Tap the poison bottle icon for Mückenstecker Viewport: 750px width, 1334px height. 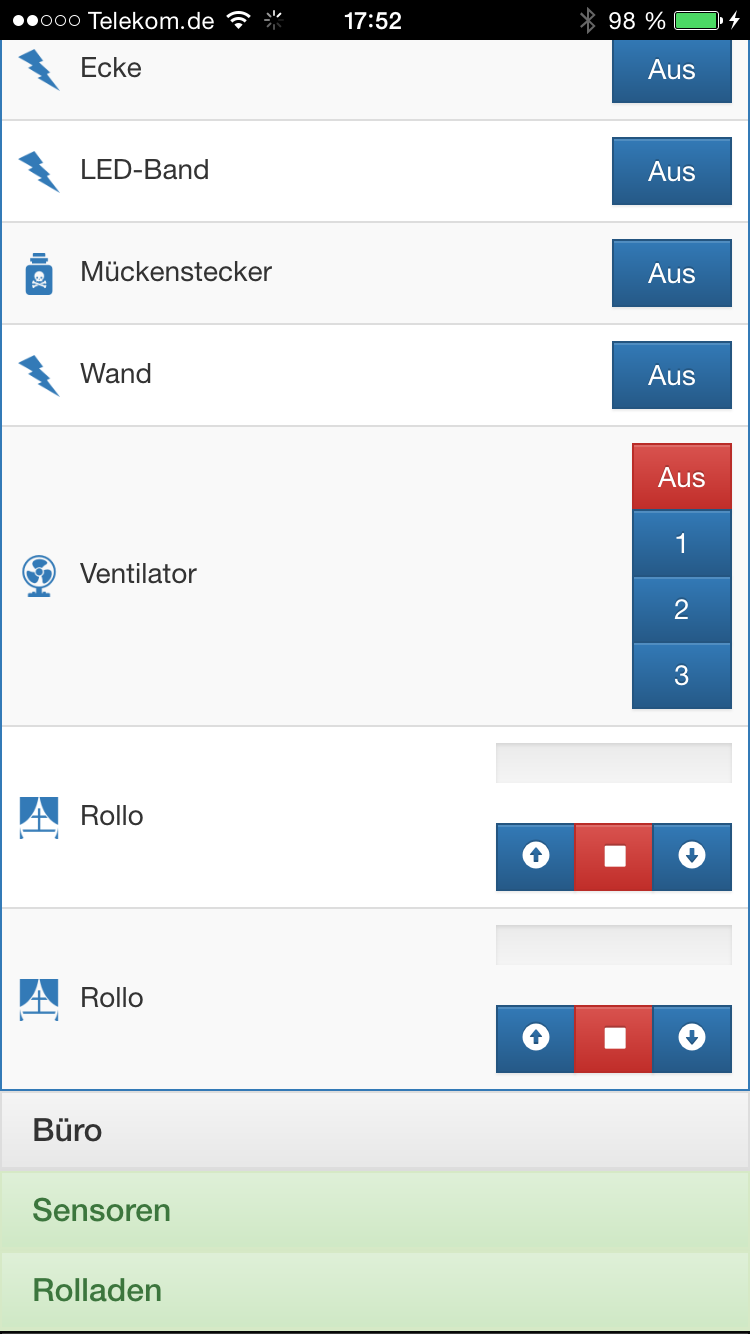pyautogui.click(x=39, y=273)
